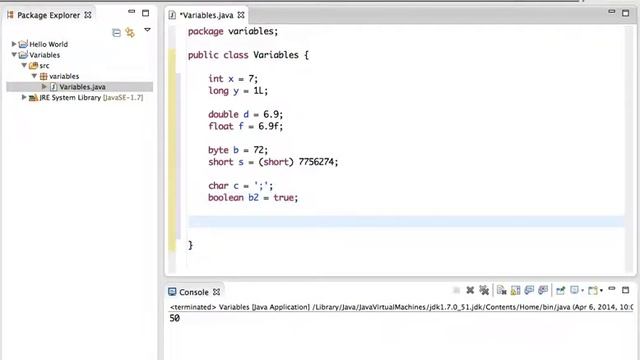Image resolution: width=640 pixels, height=360 pixels.
Task: Toggle Show Console When Standard Error Changes
Action: pyautogui.click(x=543, y=290)
